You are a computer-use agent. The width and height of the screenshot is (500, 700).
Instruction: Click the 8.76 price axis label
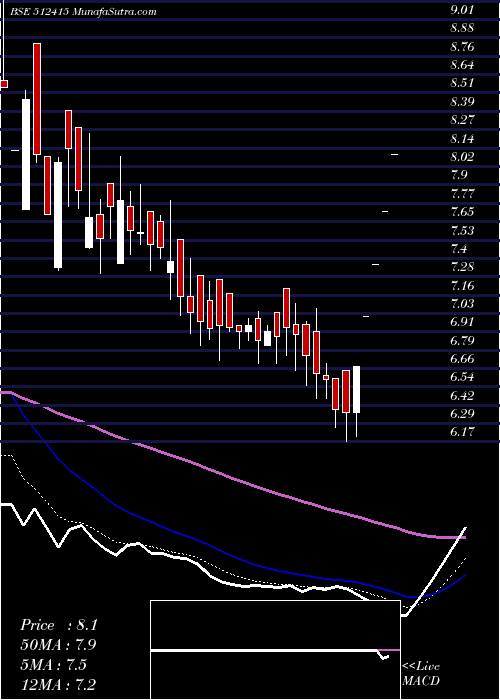462,47
